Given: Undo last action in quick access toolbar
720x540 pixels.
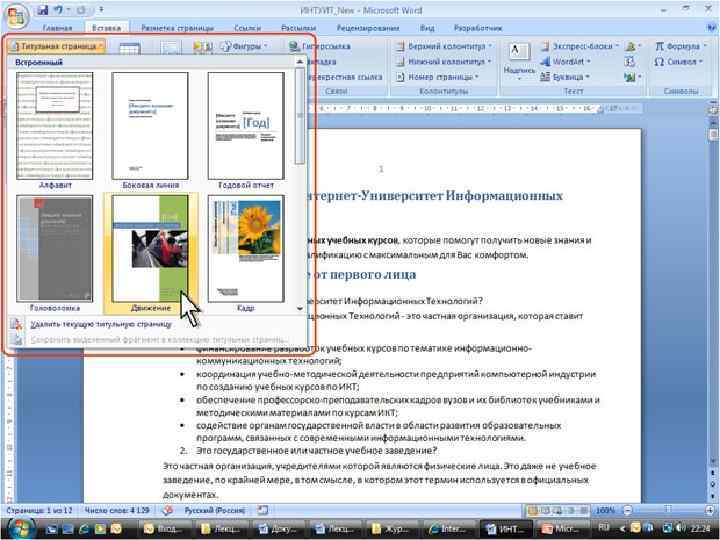Looking at the screenshot, I should click(x=58, y=10).
